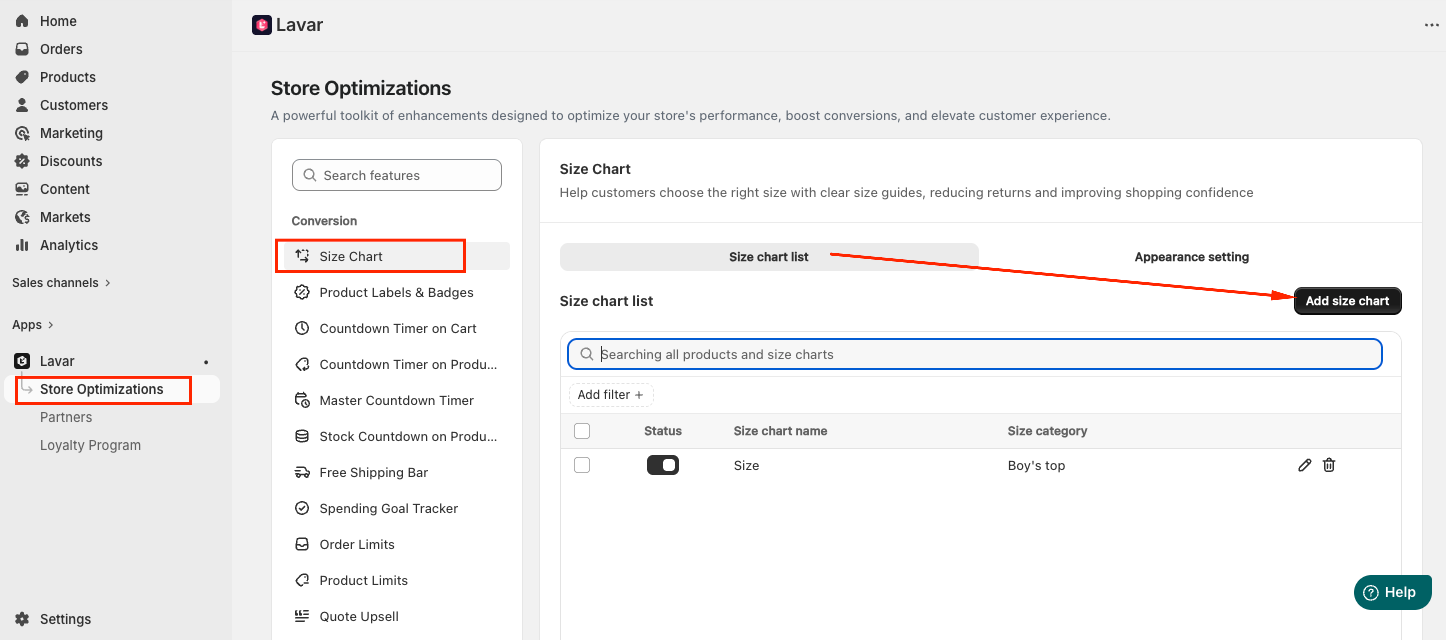
Task: Click the pencil edit icon for Size chart
Action: click(x=1304, y=465)
